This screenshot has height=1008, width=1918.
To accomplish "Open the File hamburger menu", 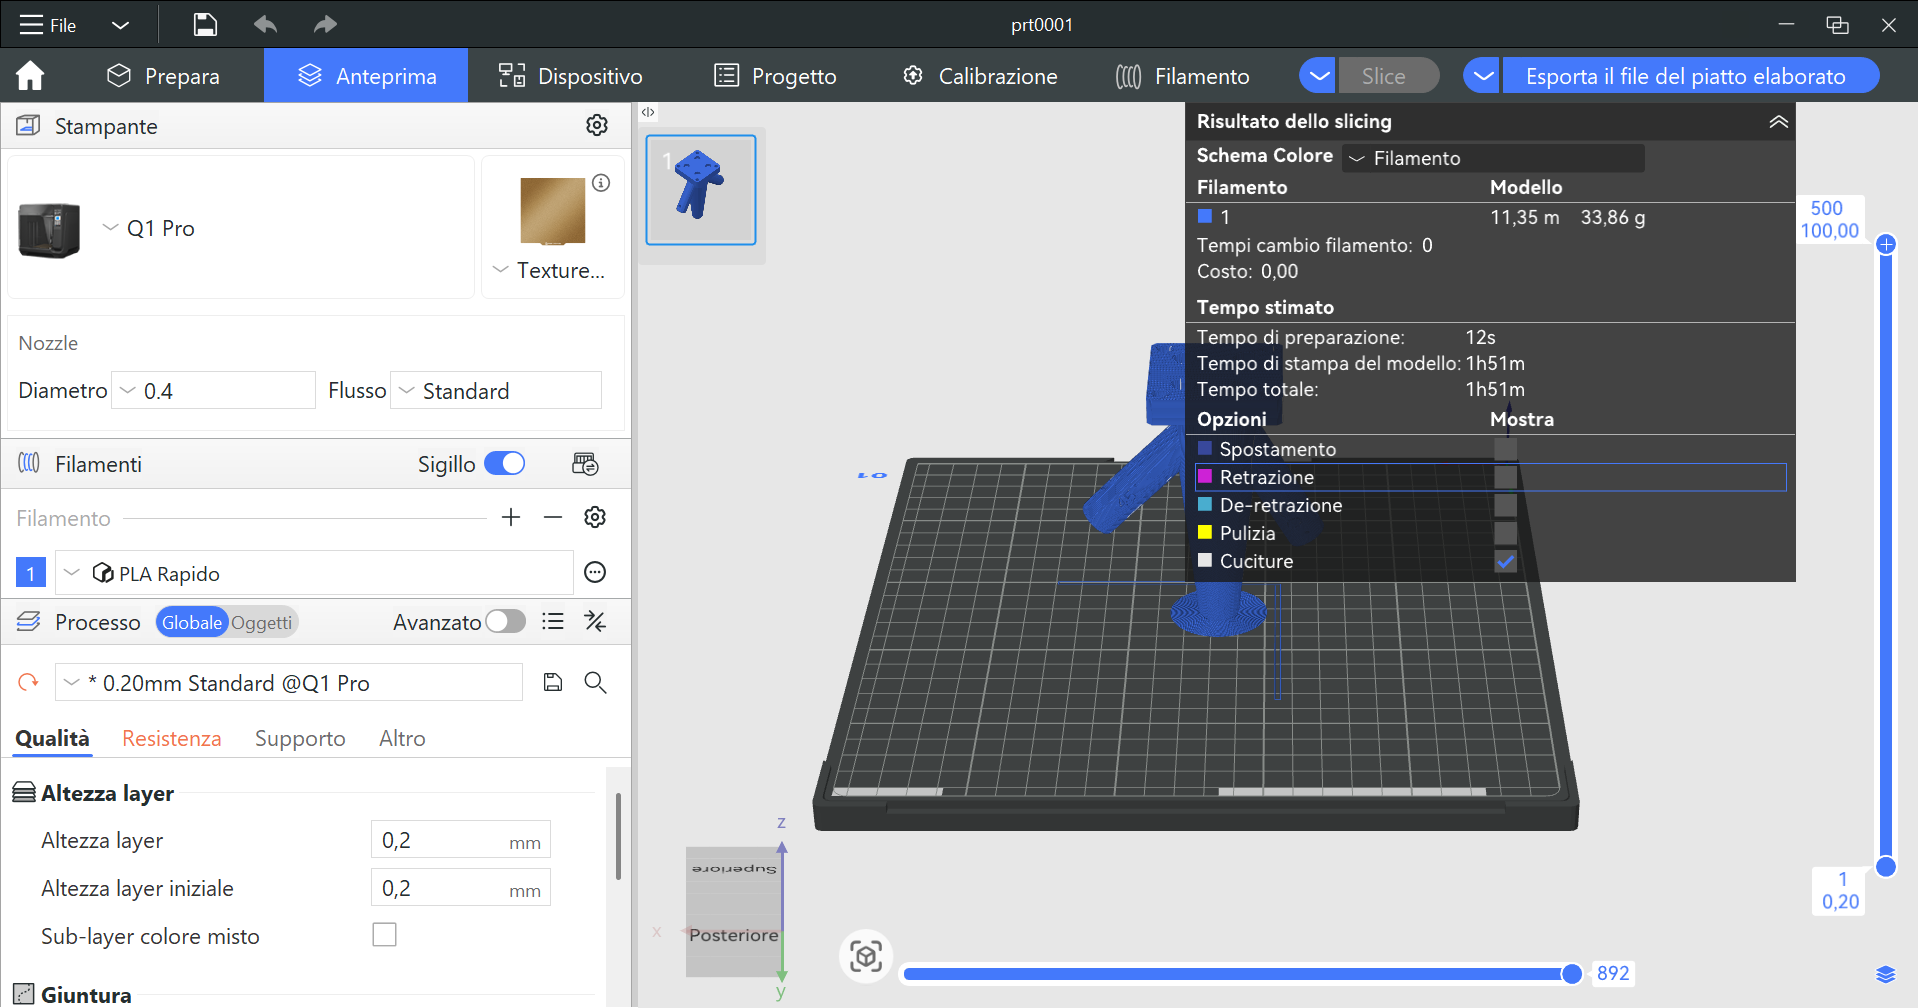I will pyautogui.click(x=48, y=25).
